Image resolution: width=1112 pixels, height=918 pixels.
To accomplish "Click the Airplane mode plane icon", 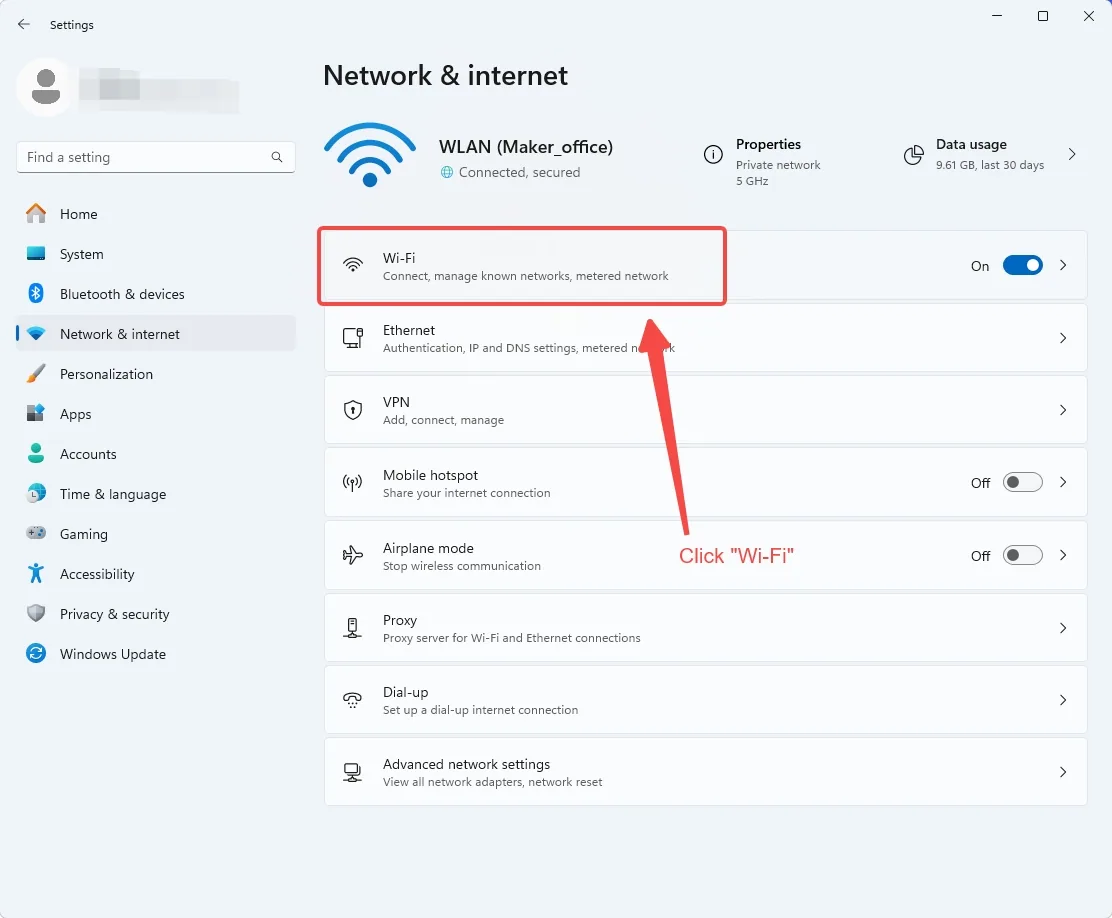I will 352,555.
